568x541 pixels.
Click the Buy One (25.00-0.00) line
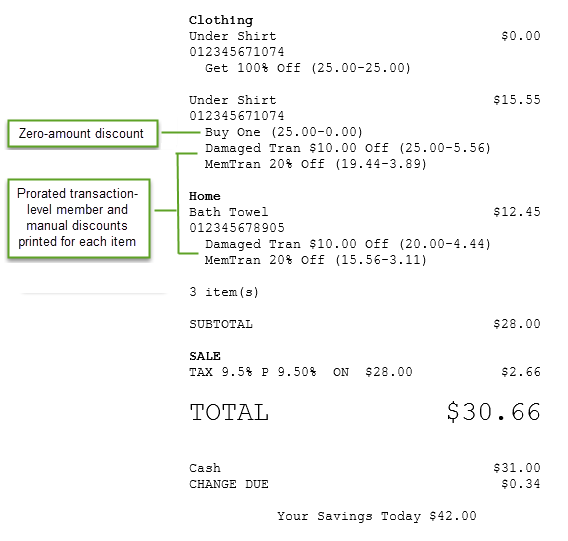pyautogui.click(x=284, y=132)
